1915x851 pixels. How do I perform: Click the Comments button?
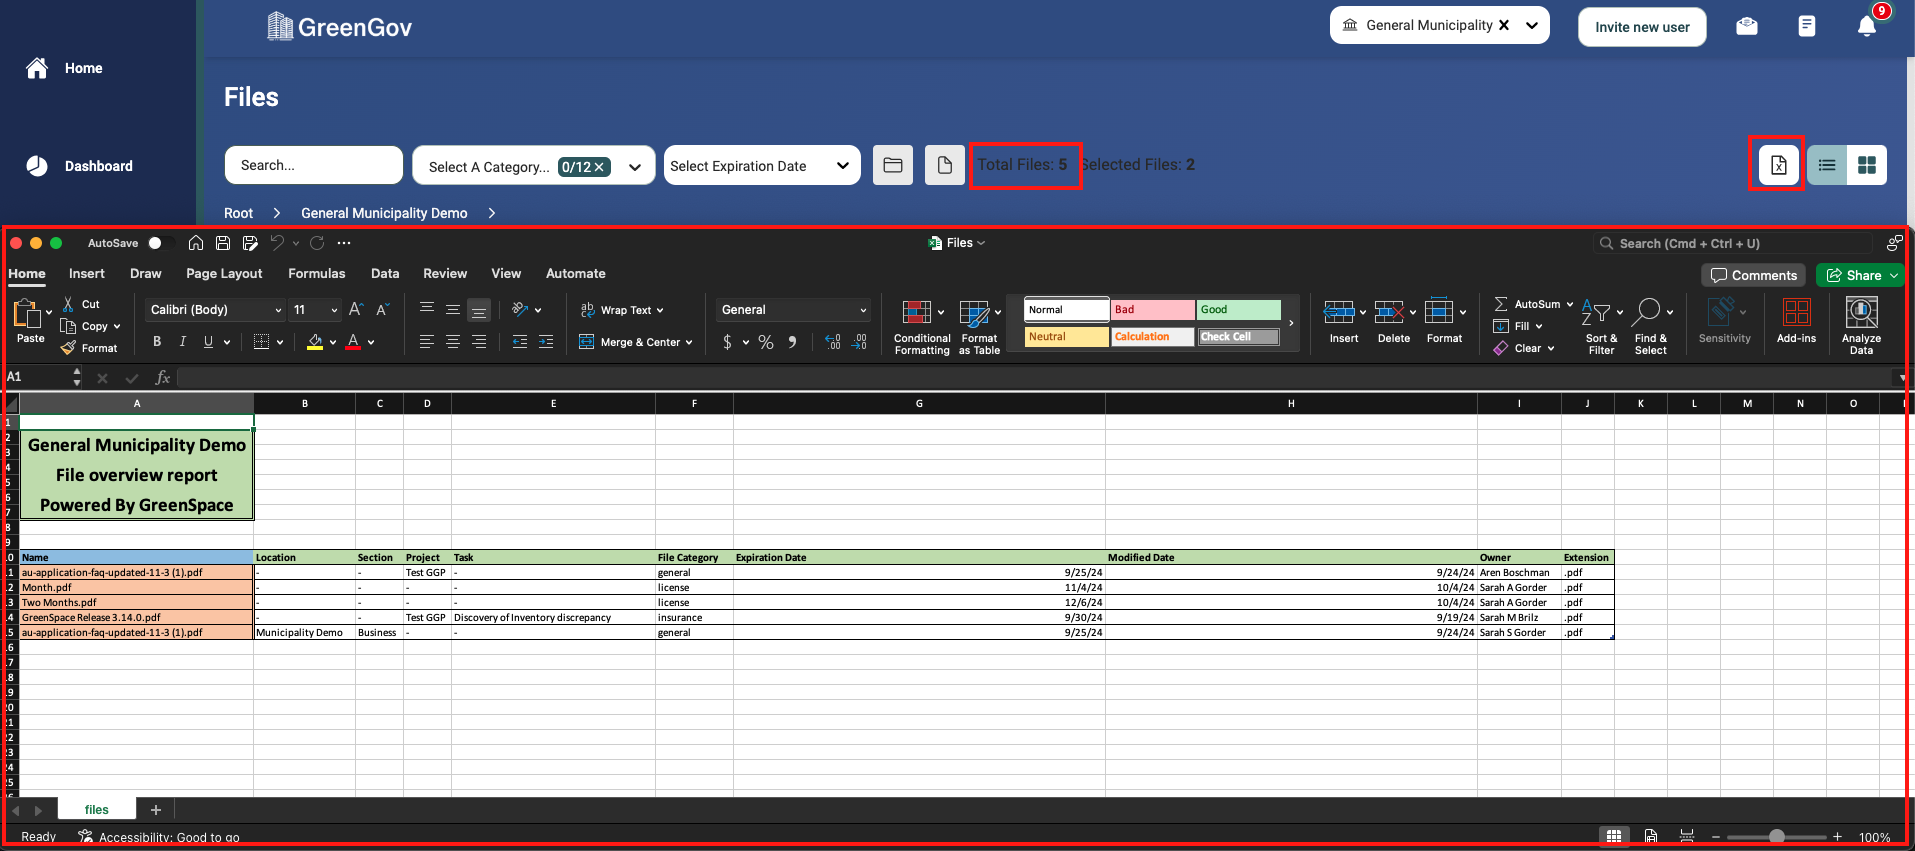point(1754,275)
